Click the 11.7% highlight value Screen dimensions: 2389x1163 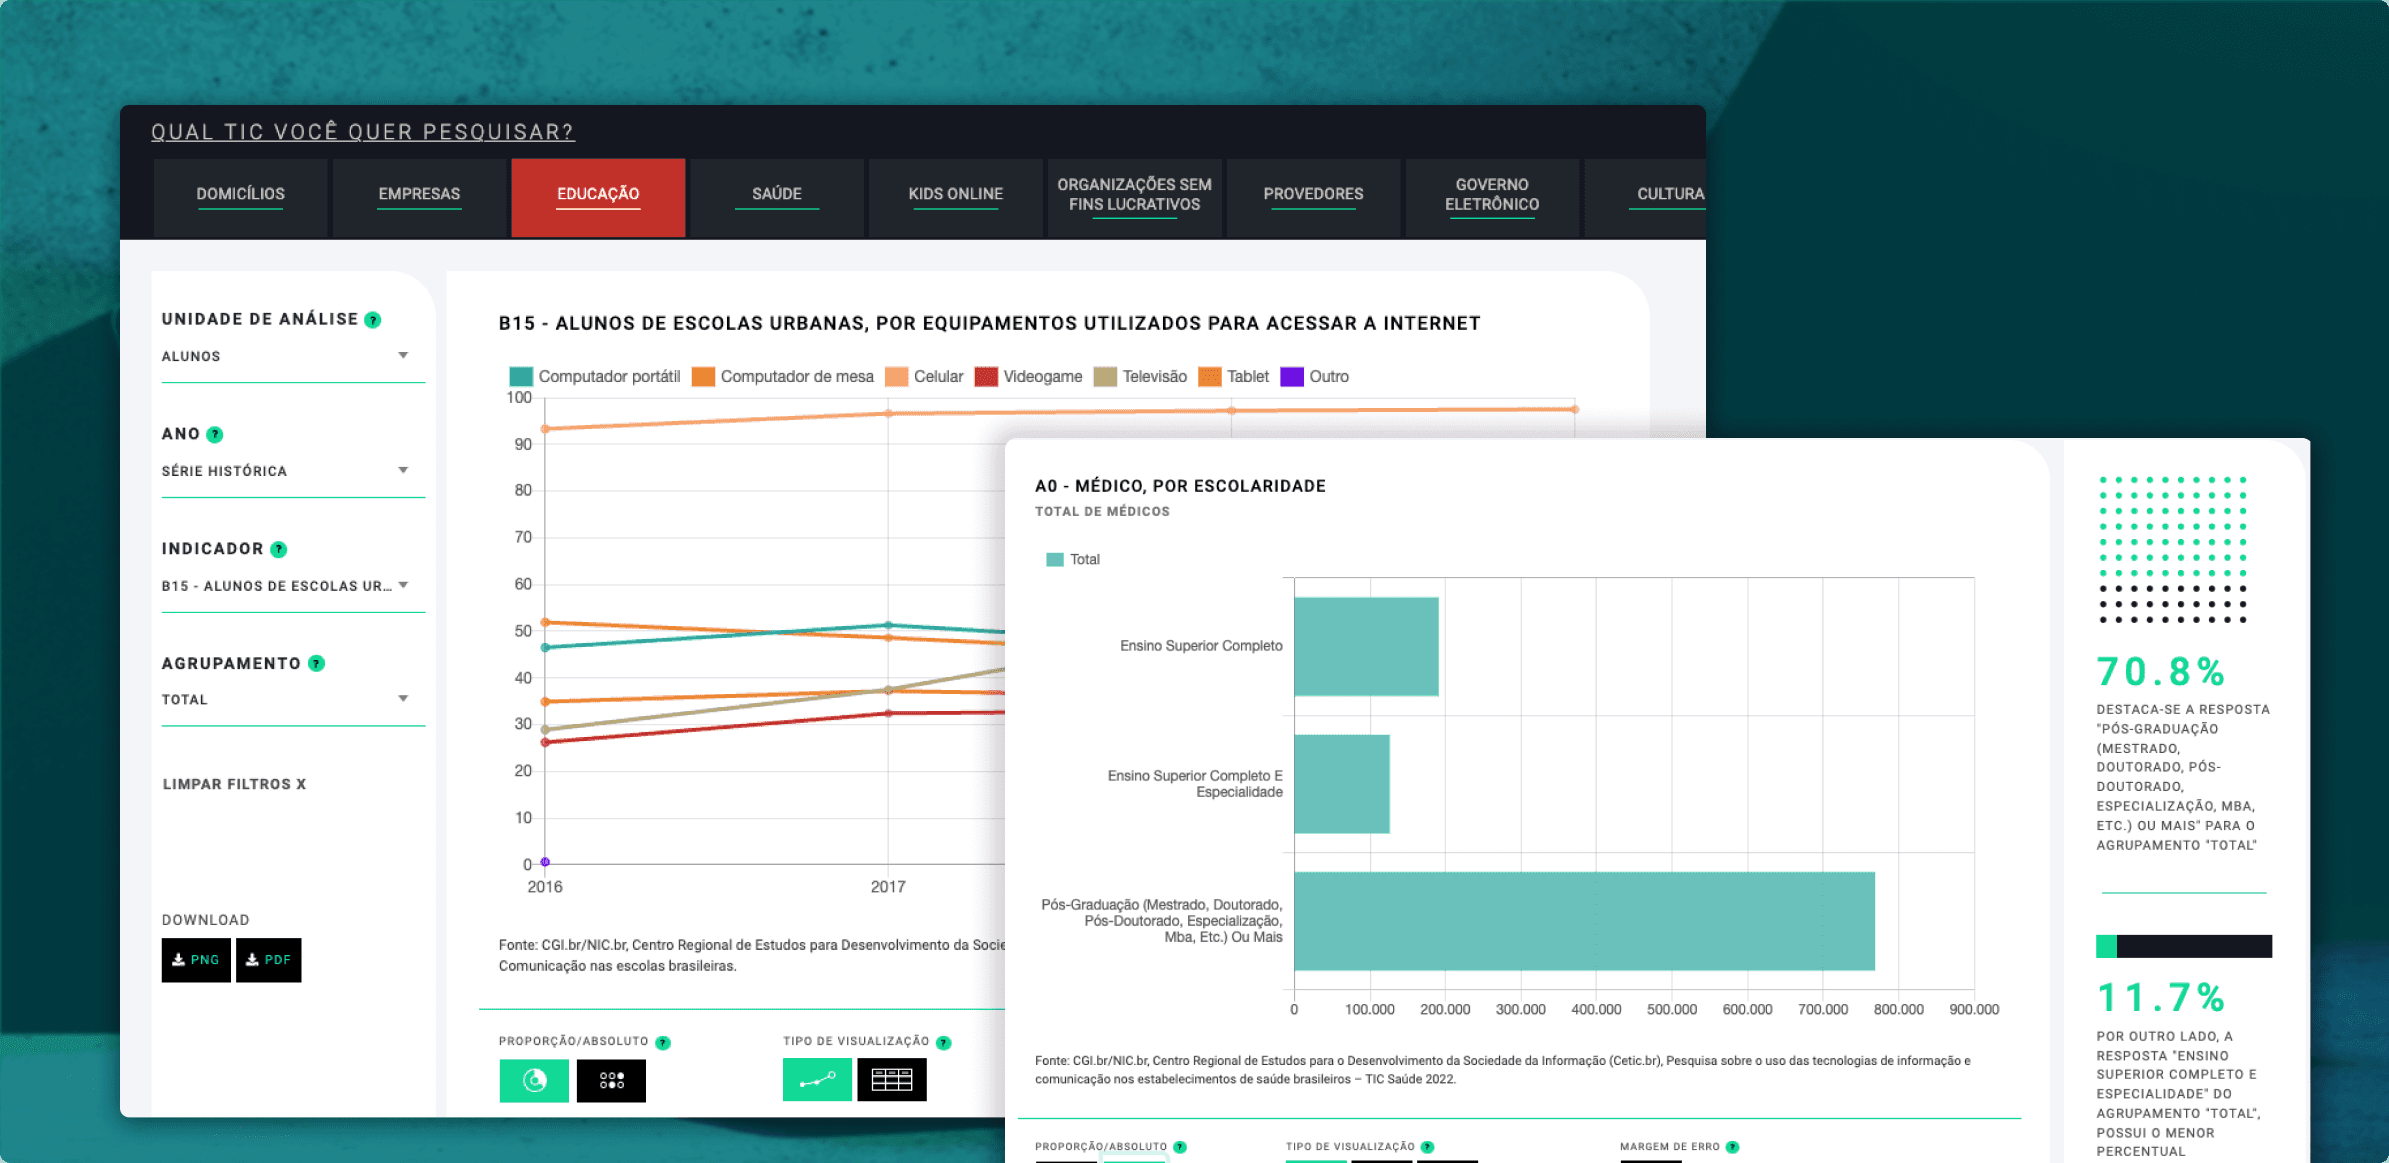(2161, 998)
